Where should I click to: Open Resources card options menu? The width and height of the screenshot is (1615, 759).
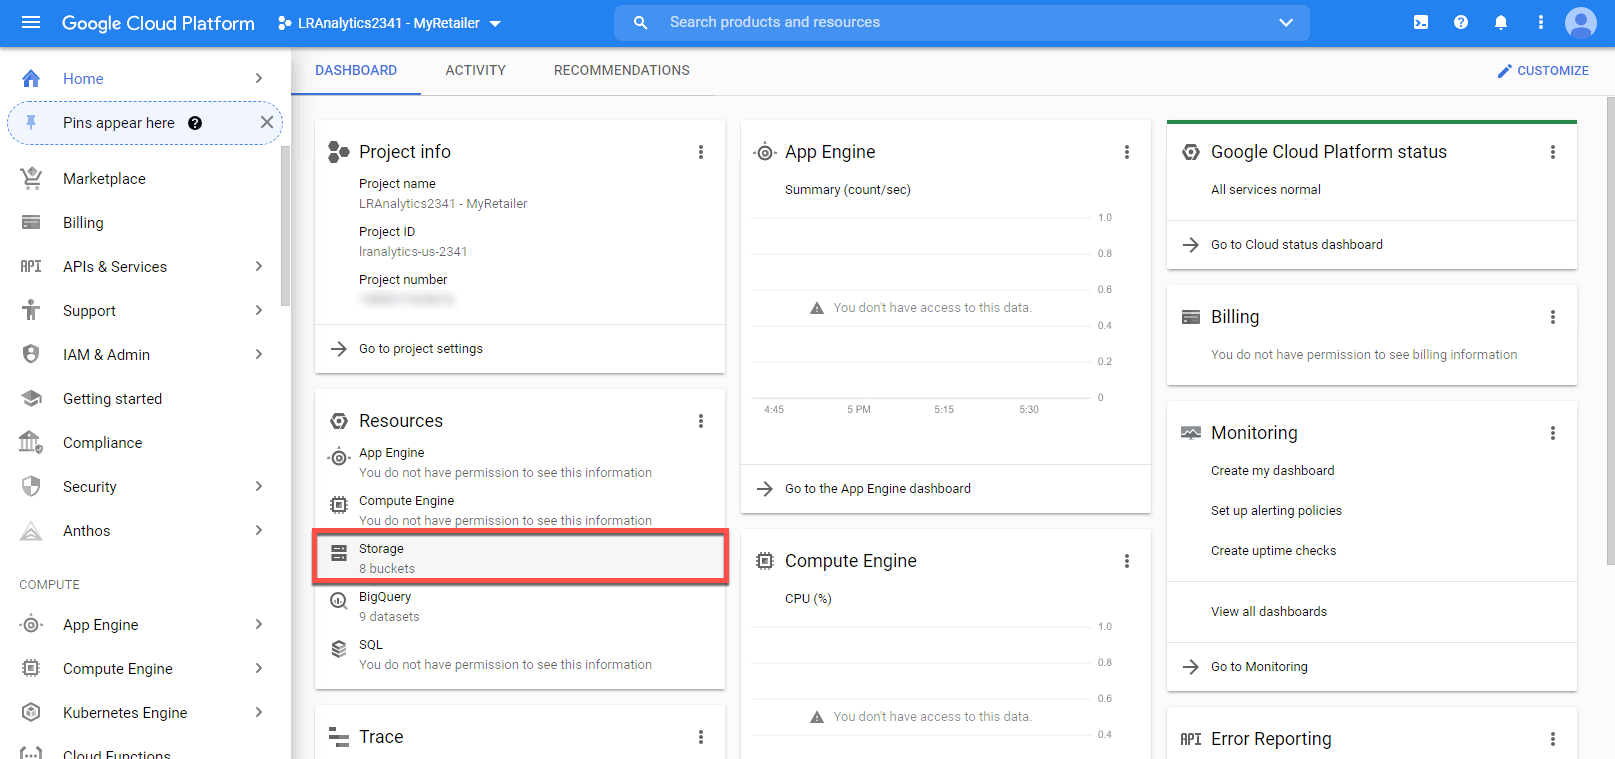click(x=701, y=421)
